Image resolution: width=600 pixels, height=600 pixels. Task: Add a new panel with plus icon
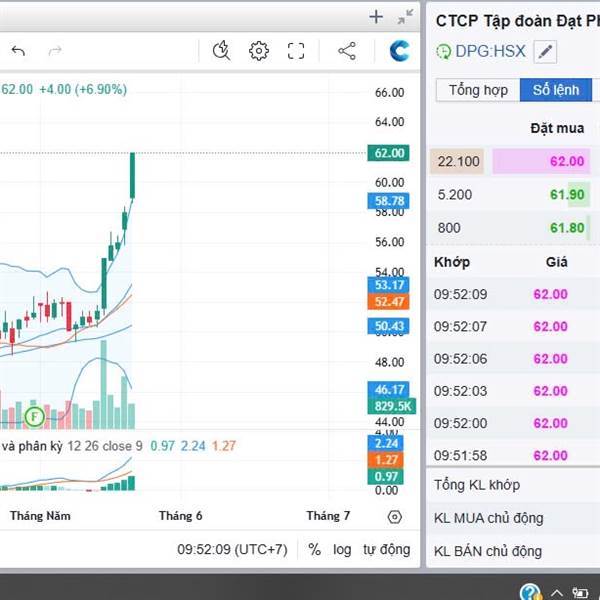click(376, 16)
